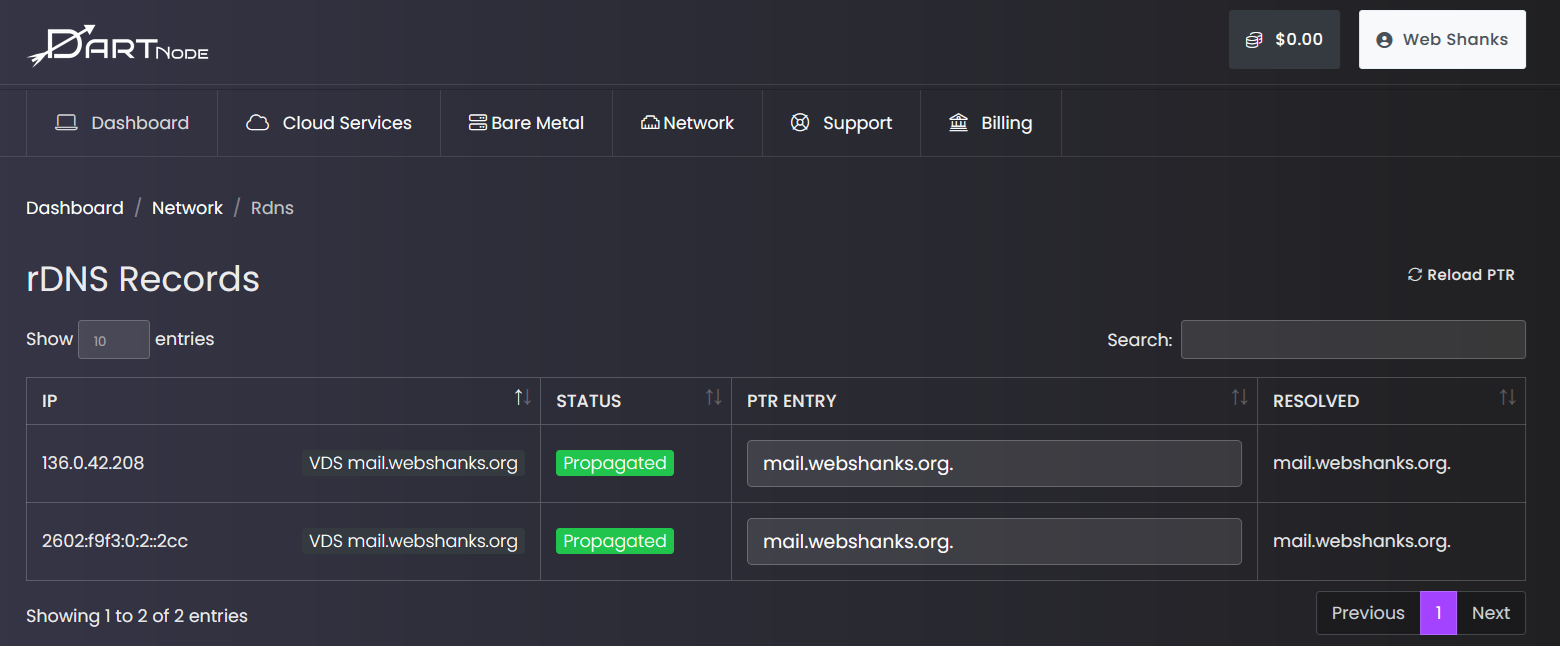Sort by the RESOLVED column arrows
Viewport: 1560px width, 646px height.
click(1507, 398)
